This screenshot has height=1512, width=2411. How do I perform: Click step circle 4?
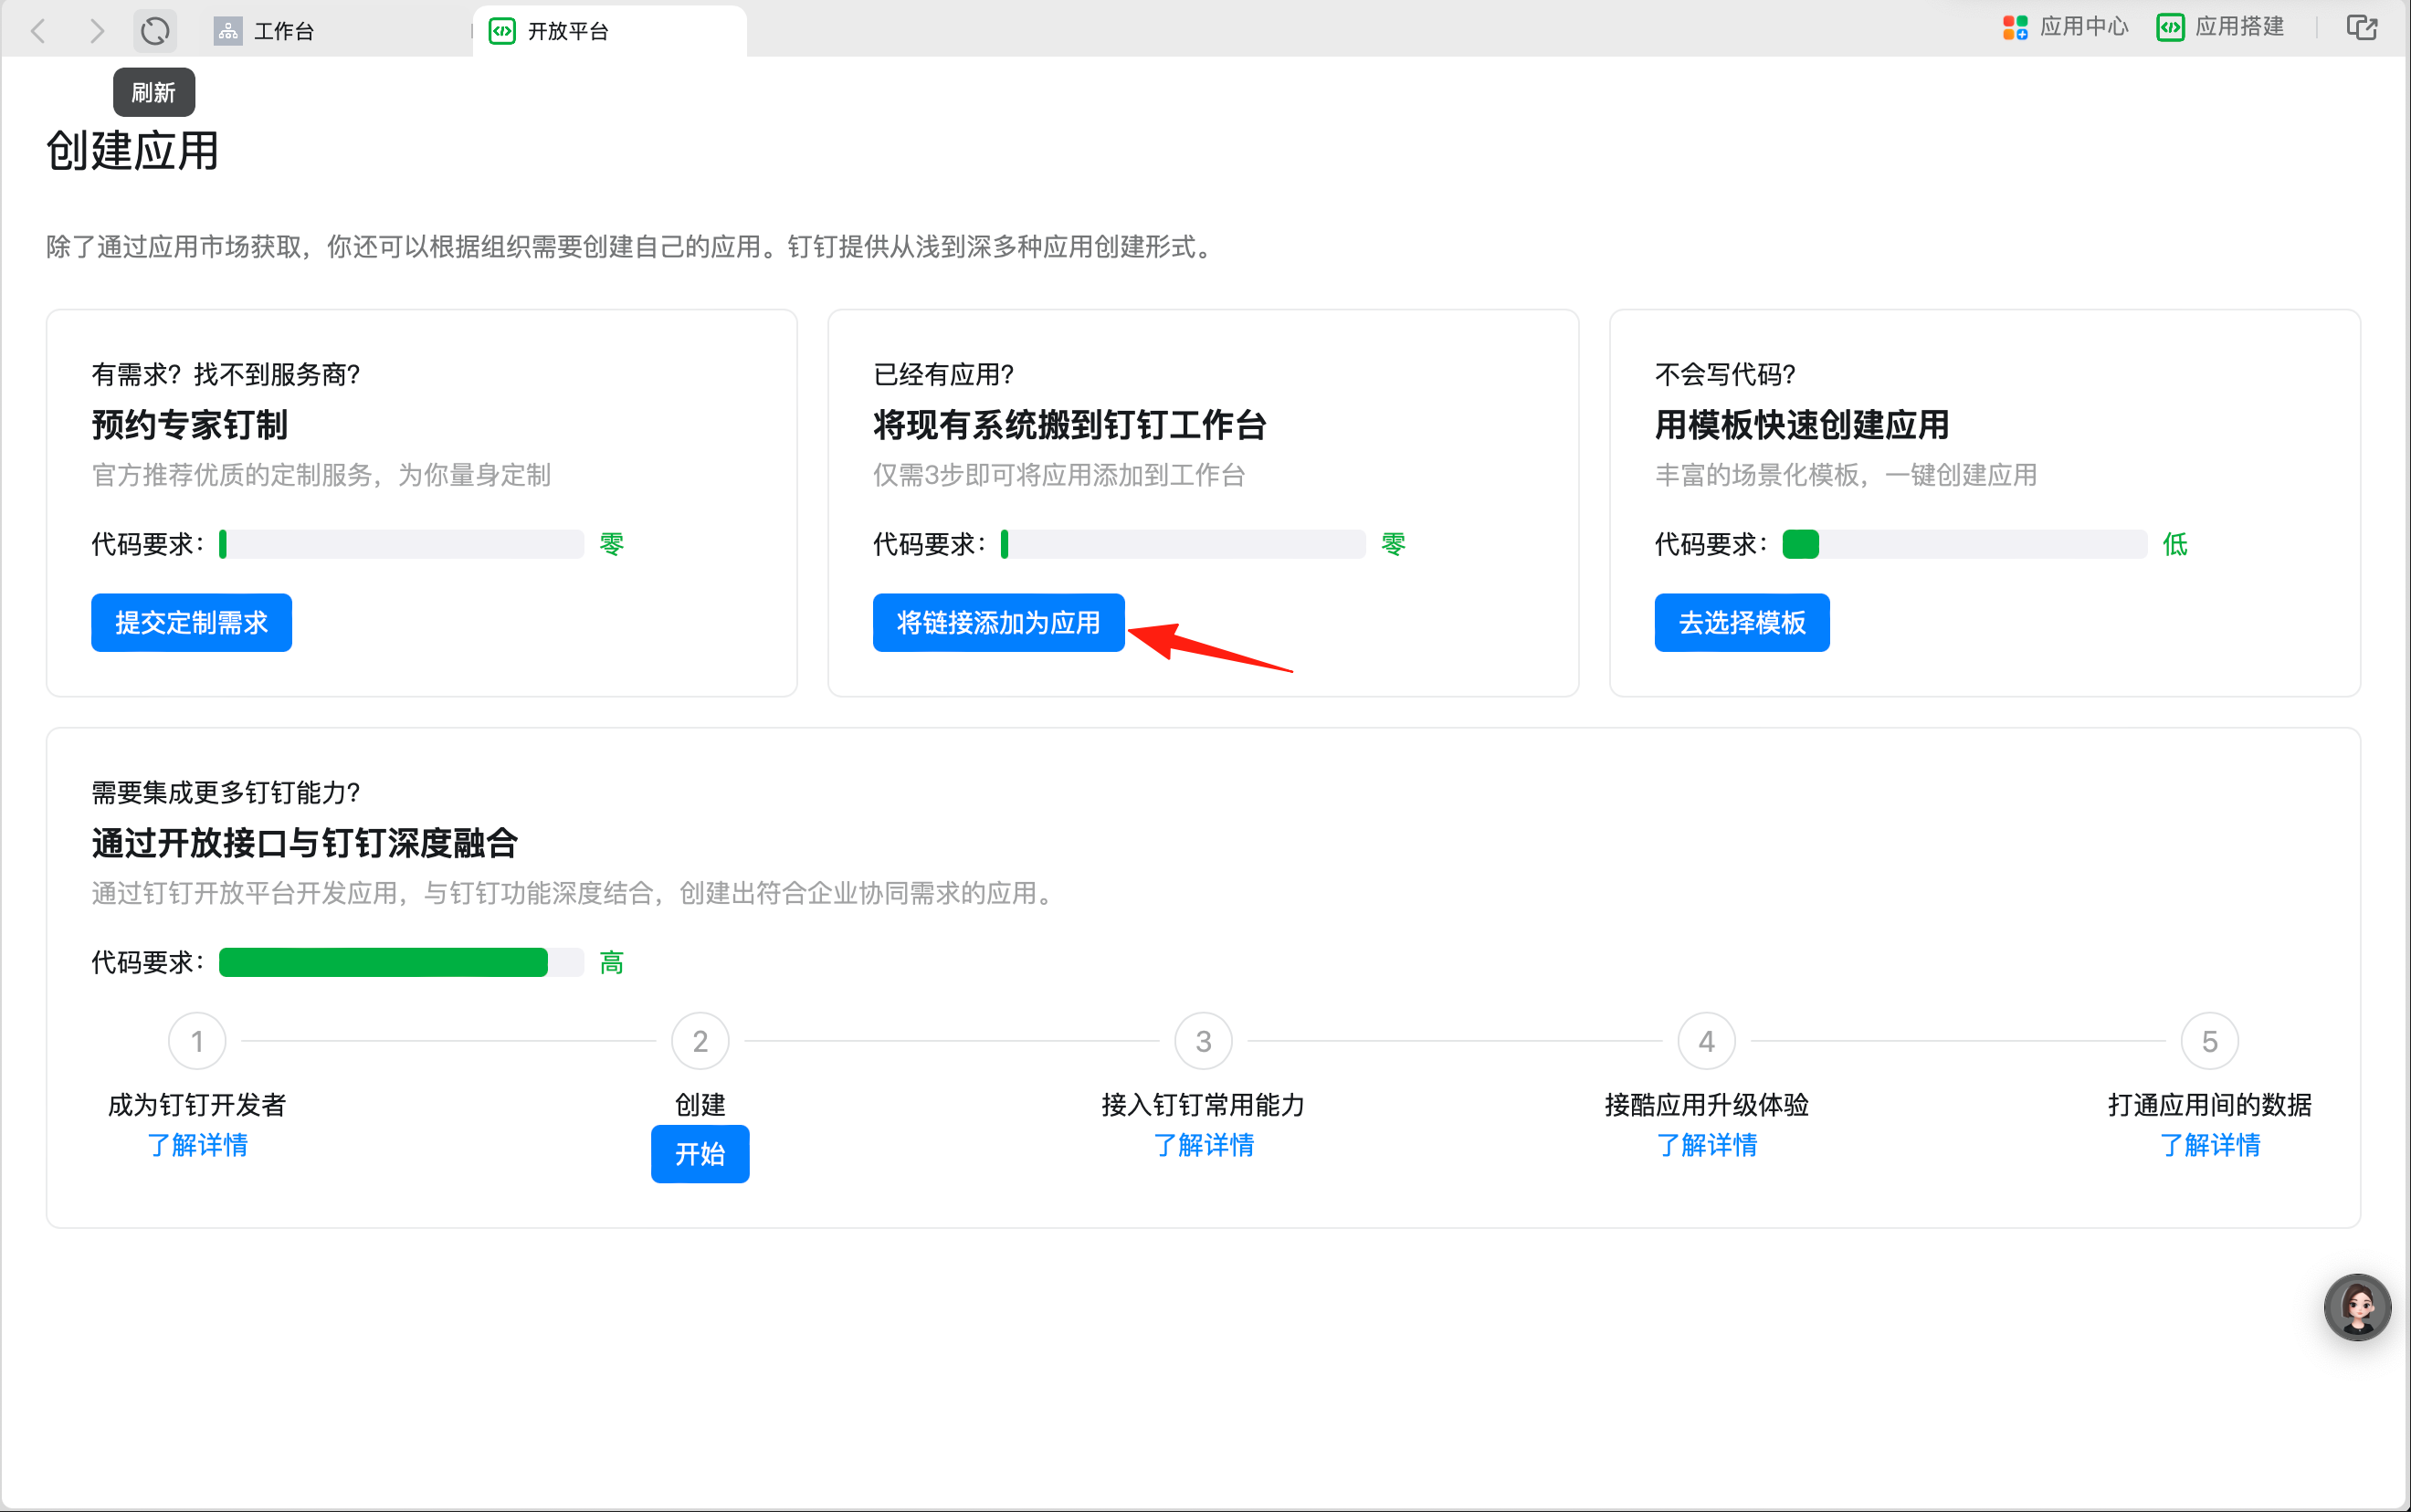1706,1041
